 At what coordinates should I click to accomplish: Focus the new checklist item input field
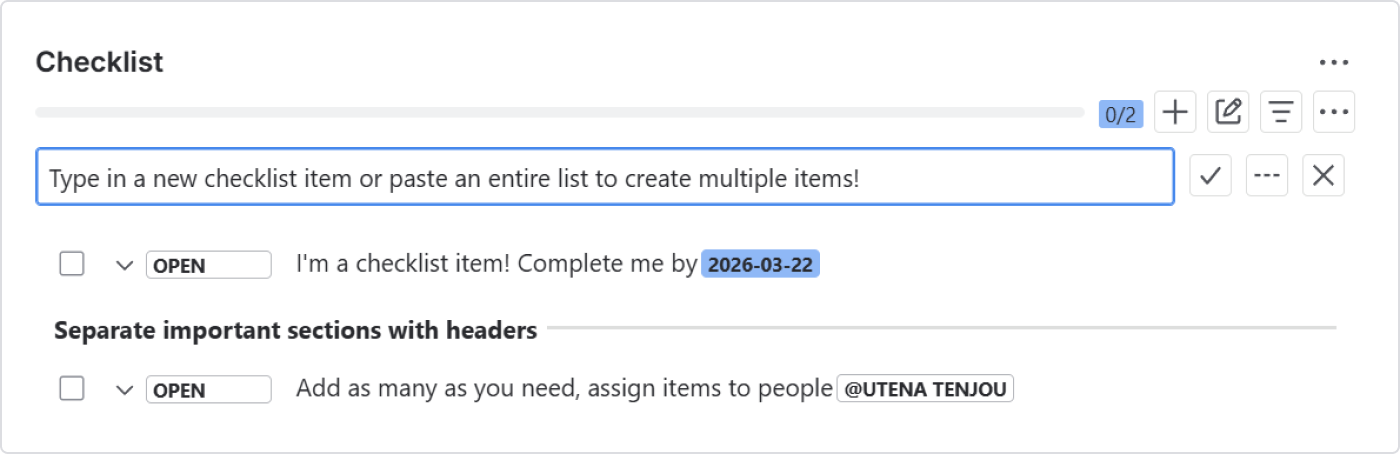click(605, 177)
